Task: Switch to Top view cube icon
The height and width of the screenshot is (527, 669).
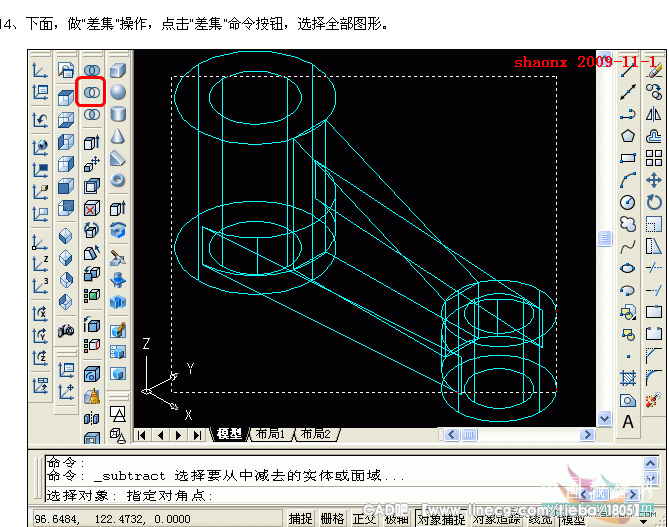Action: 66,98
